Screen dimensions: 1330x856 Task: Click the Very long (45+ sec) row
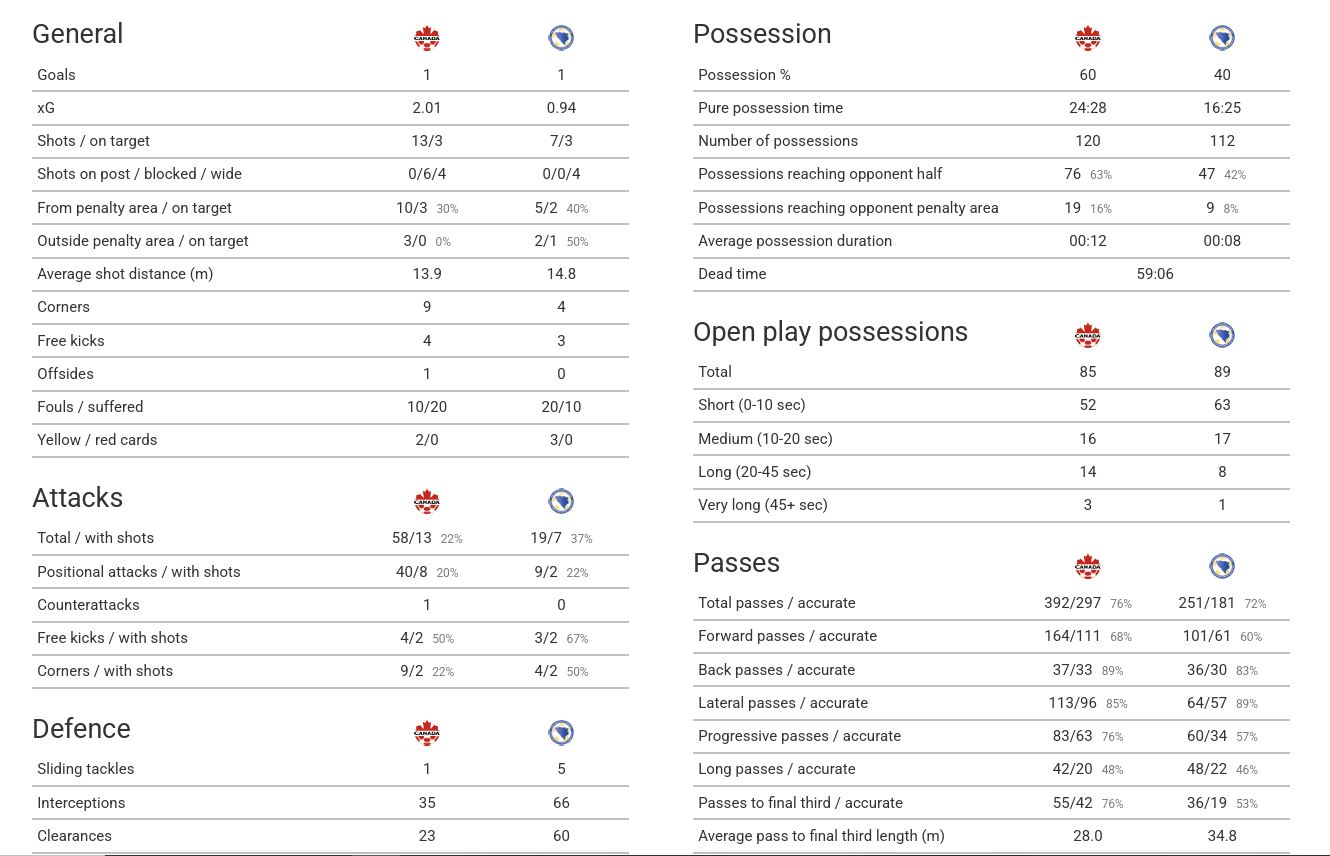click(x=991, y=505)
